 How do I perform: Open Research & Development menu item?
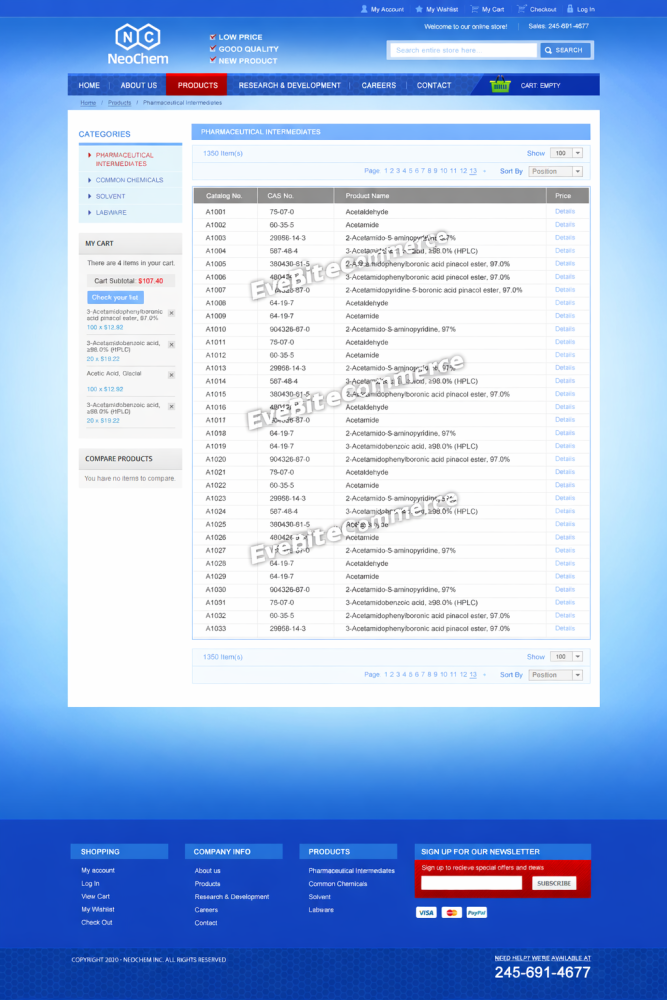(289, 85)
